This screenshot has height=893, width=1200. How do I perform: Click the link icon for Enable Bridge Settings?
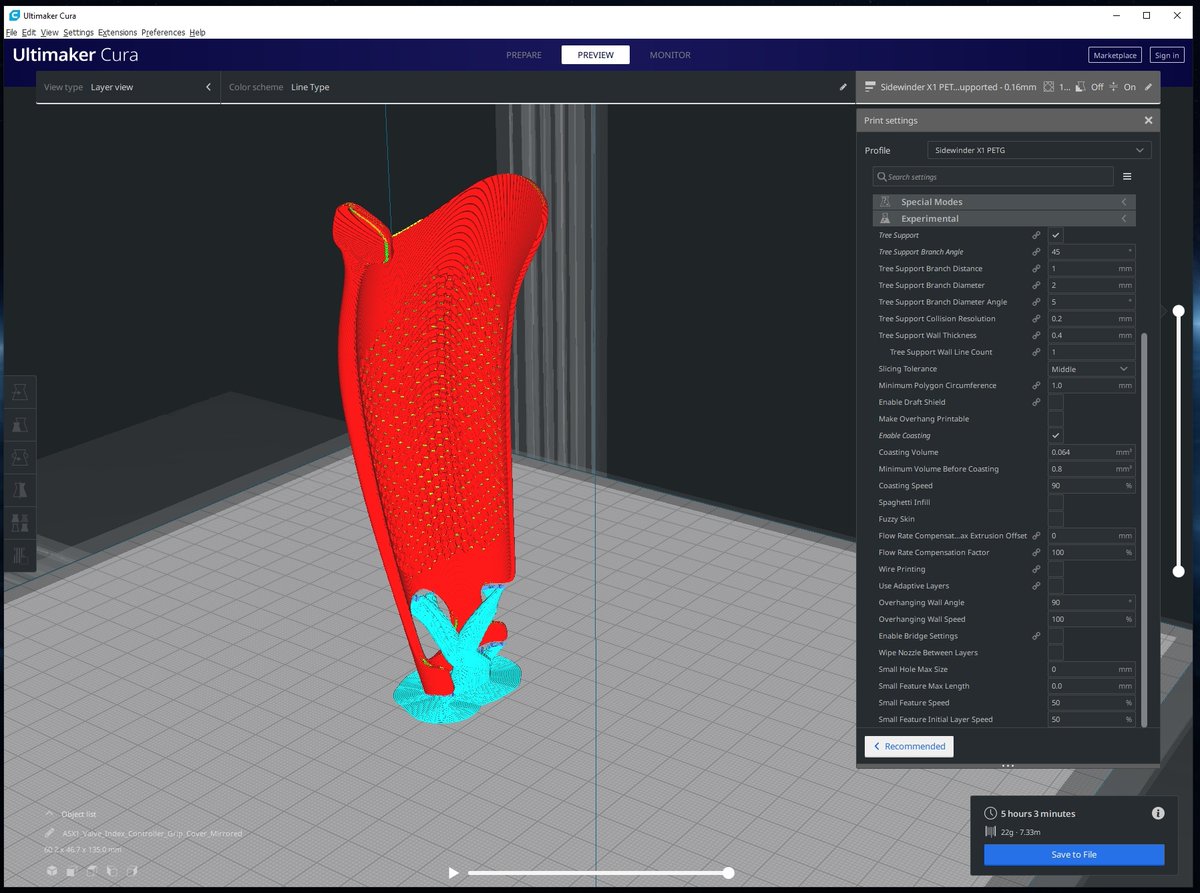1036,636
